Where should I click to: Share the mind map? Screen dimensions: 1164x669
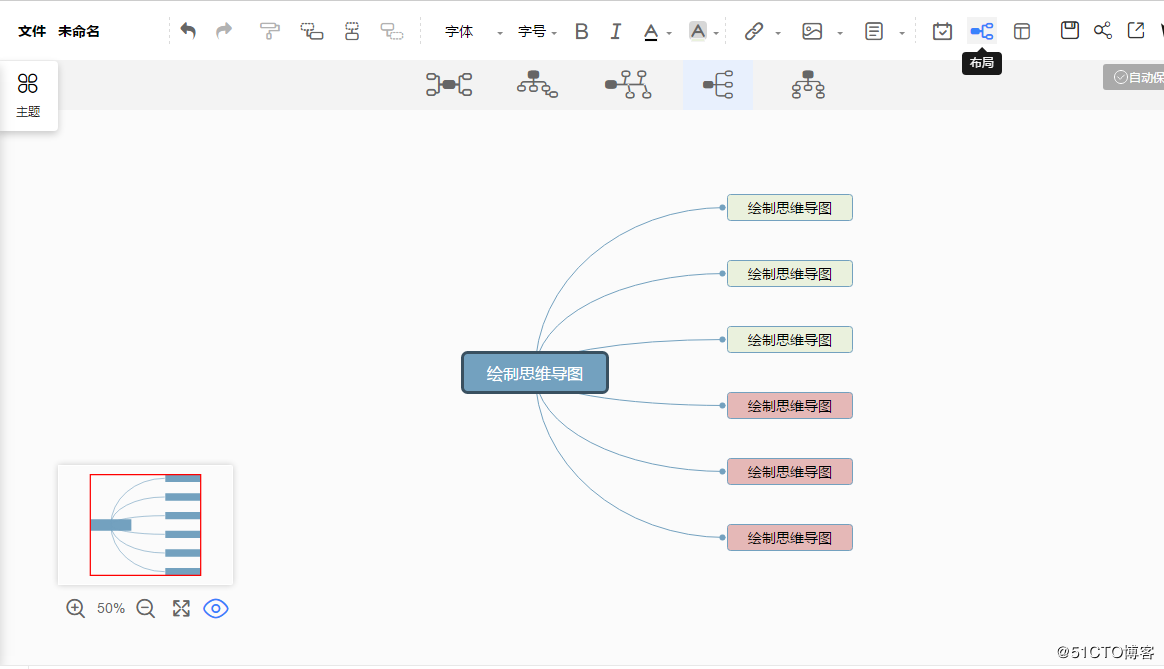1102,30
